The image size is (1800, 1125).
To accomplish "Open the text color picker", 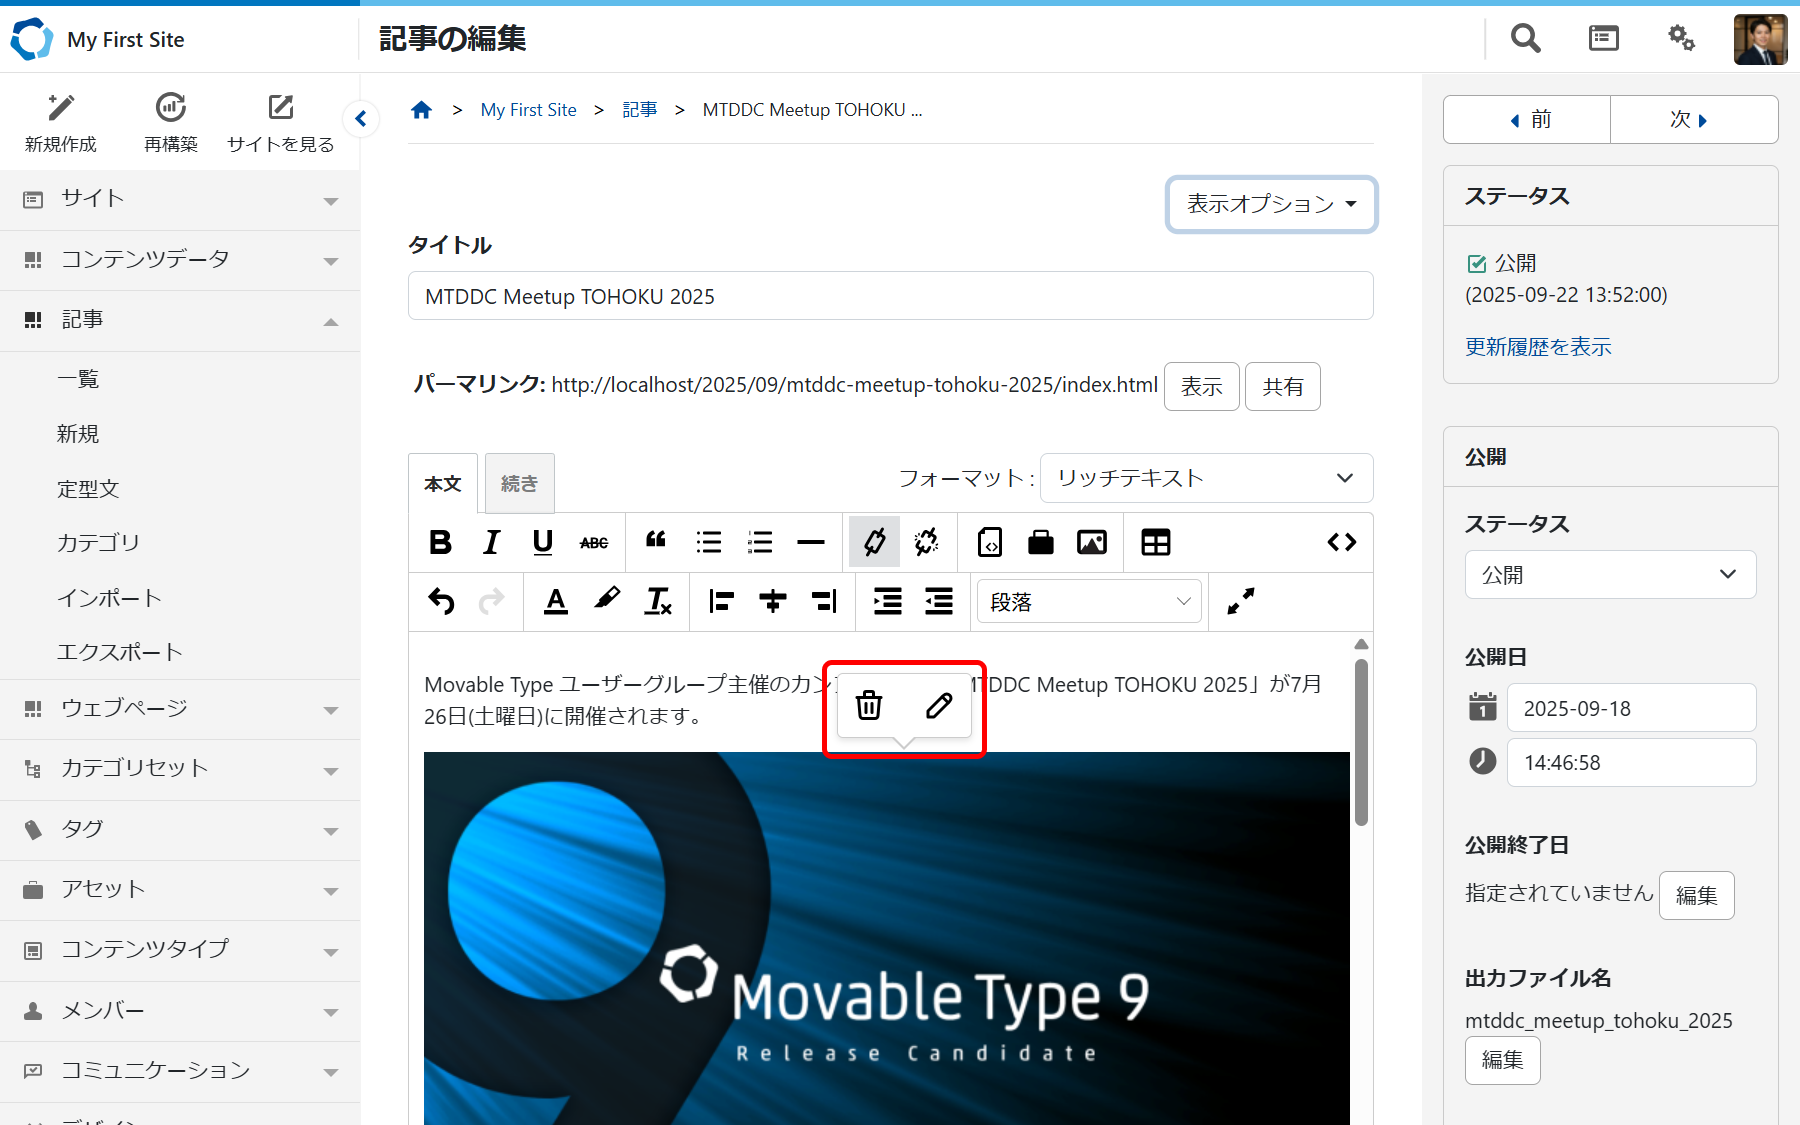I will click(x=556, y=601).
